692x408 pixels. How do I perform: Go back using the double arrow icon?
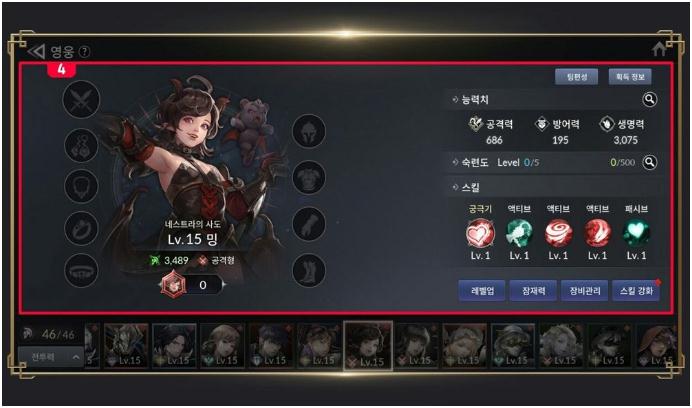coord(36,52)
